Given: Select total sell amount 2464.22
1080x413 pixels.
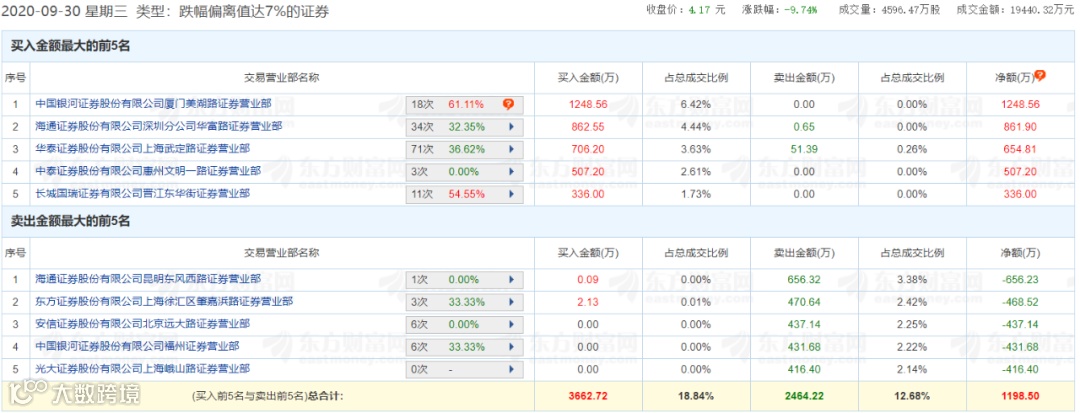Looking at the screenshot, I should [804, 396].
